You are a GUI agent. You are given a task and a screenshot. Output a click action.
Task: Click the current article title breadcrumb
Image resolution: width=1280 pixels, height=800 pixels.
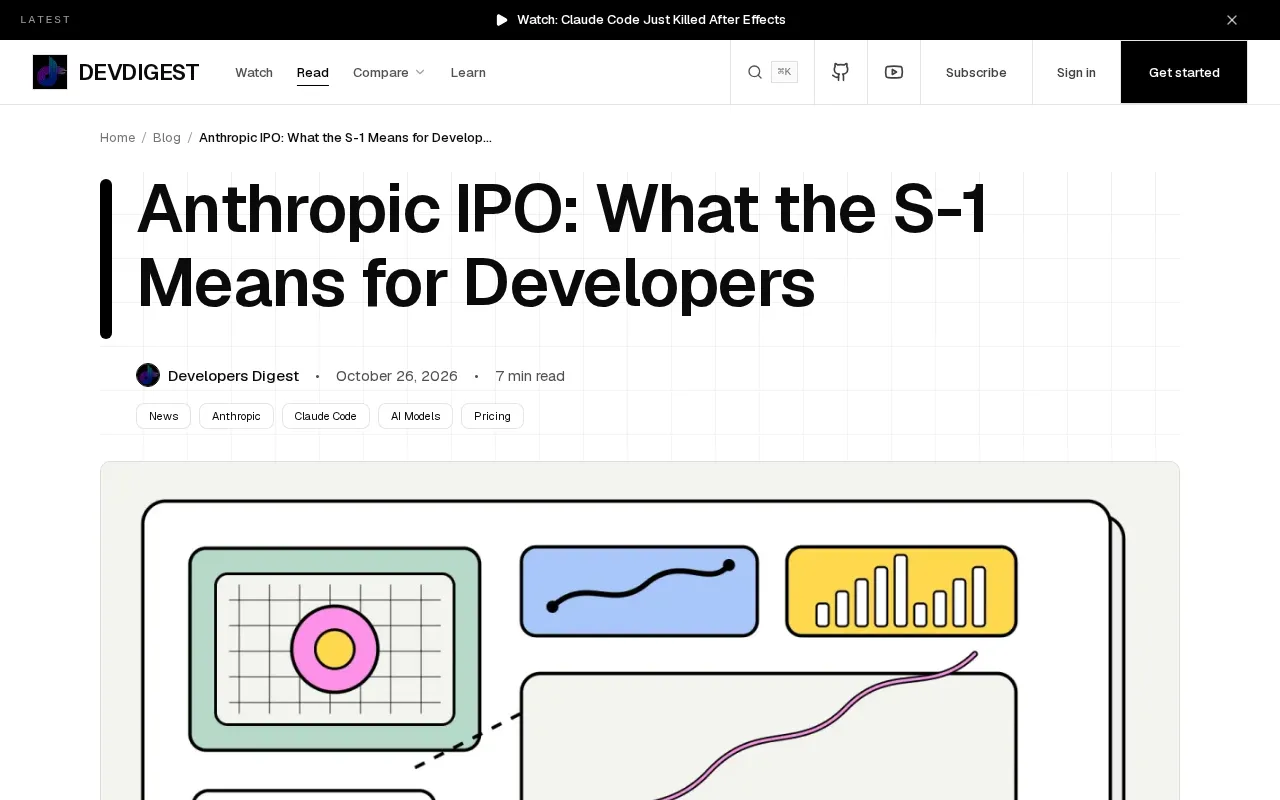[x=345, y=137]
